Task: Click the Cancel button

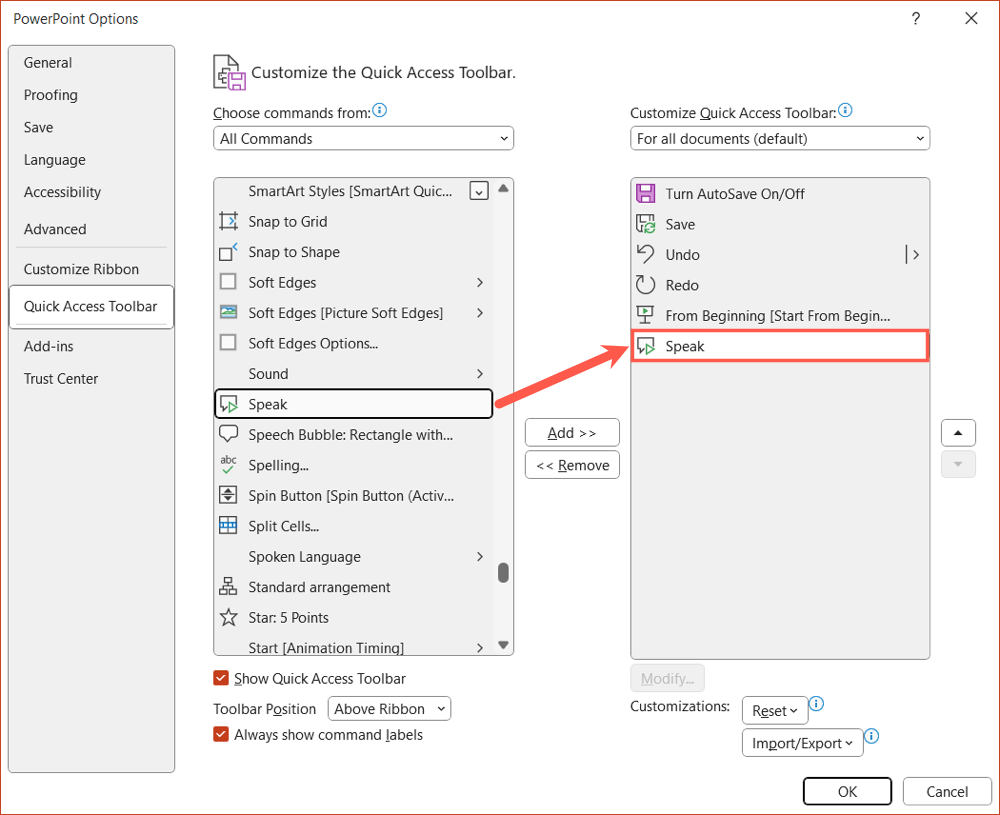Action: (947, 791)
